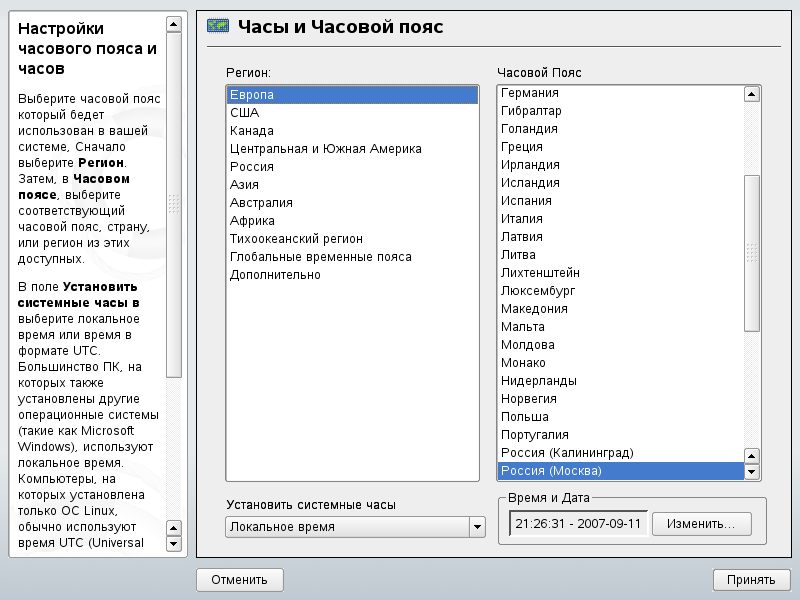Choose "Польша" timezone entry

click(525, 417)
